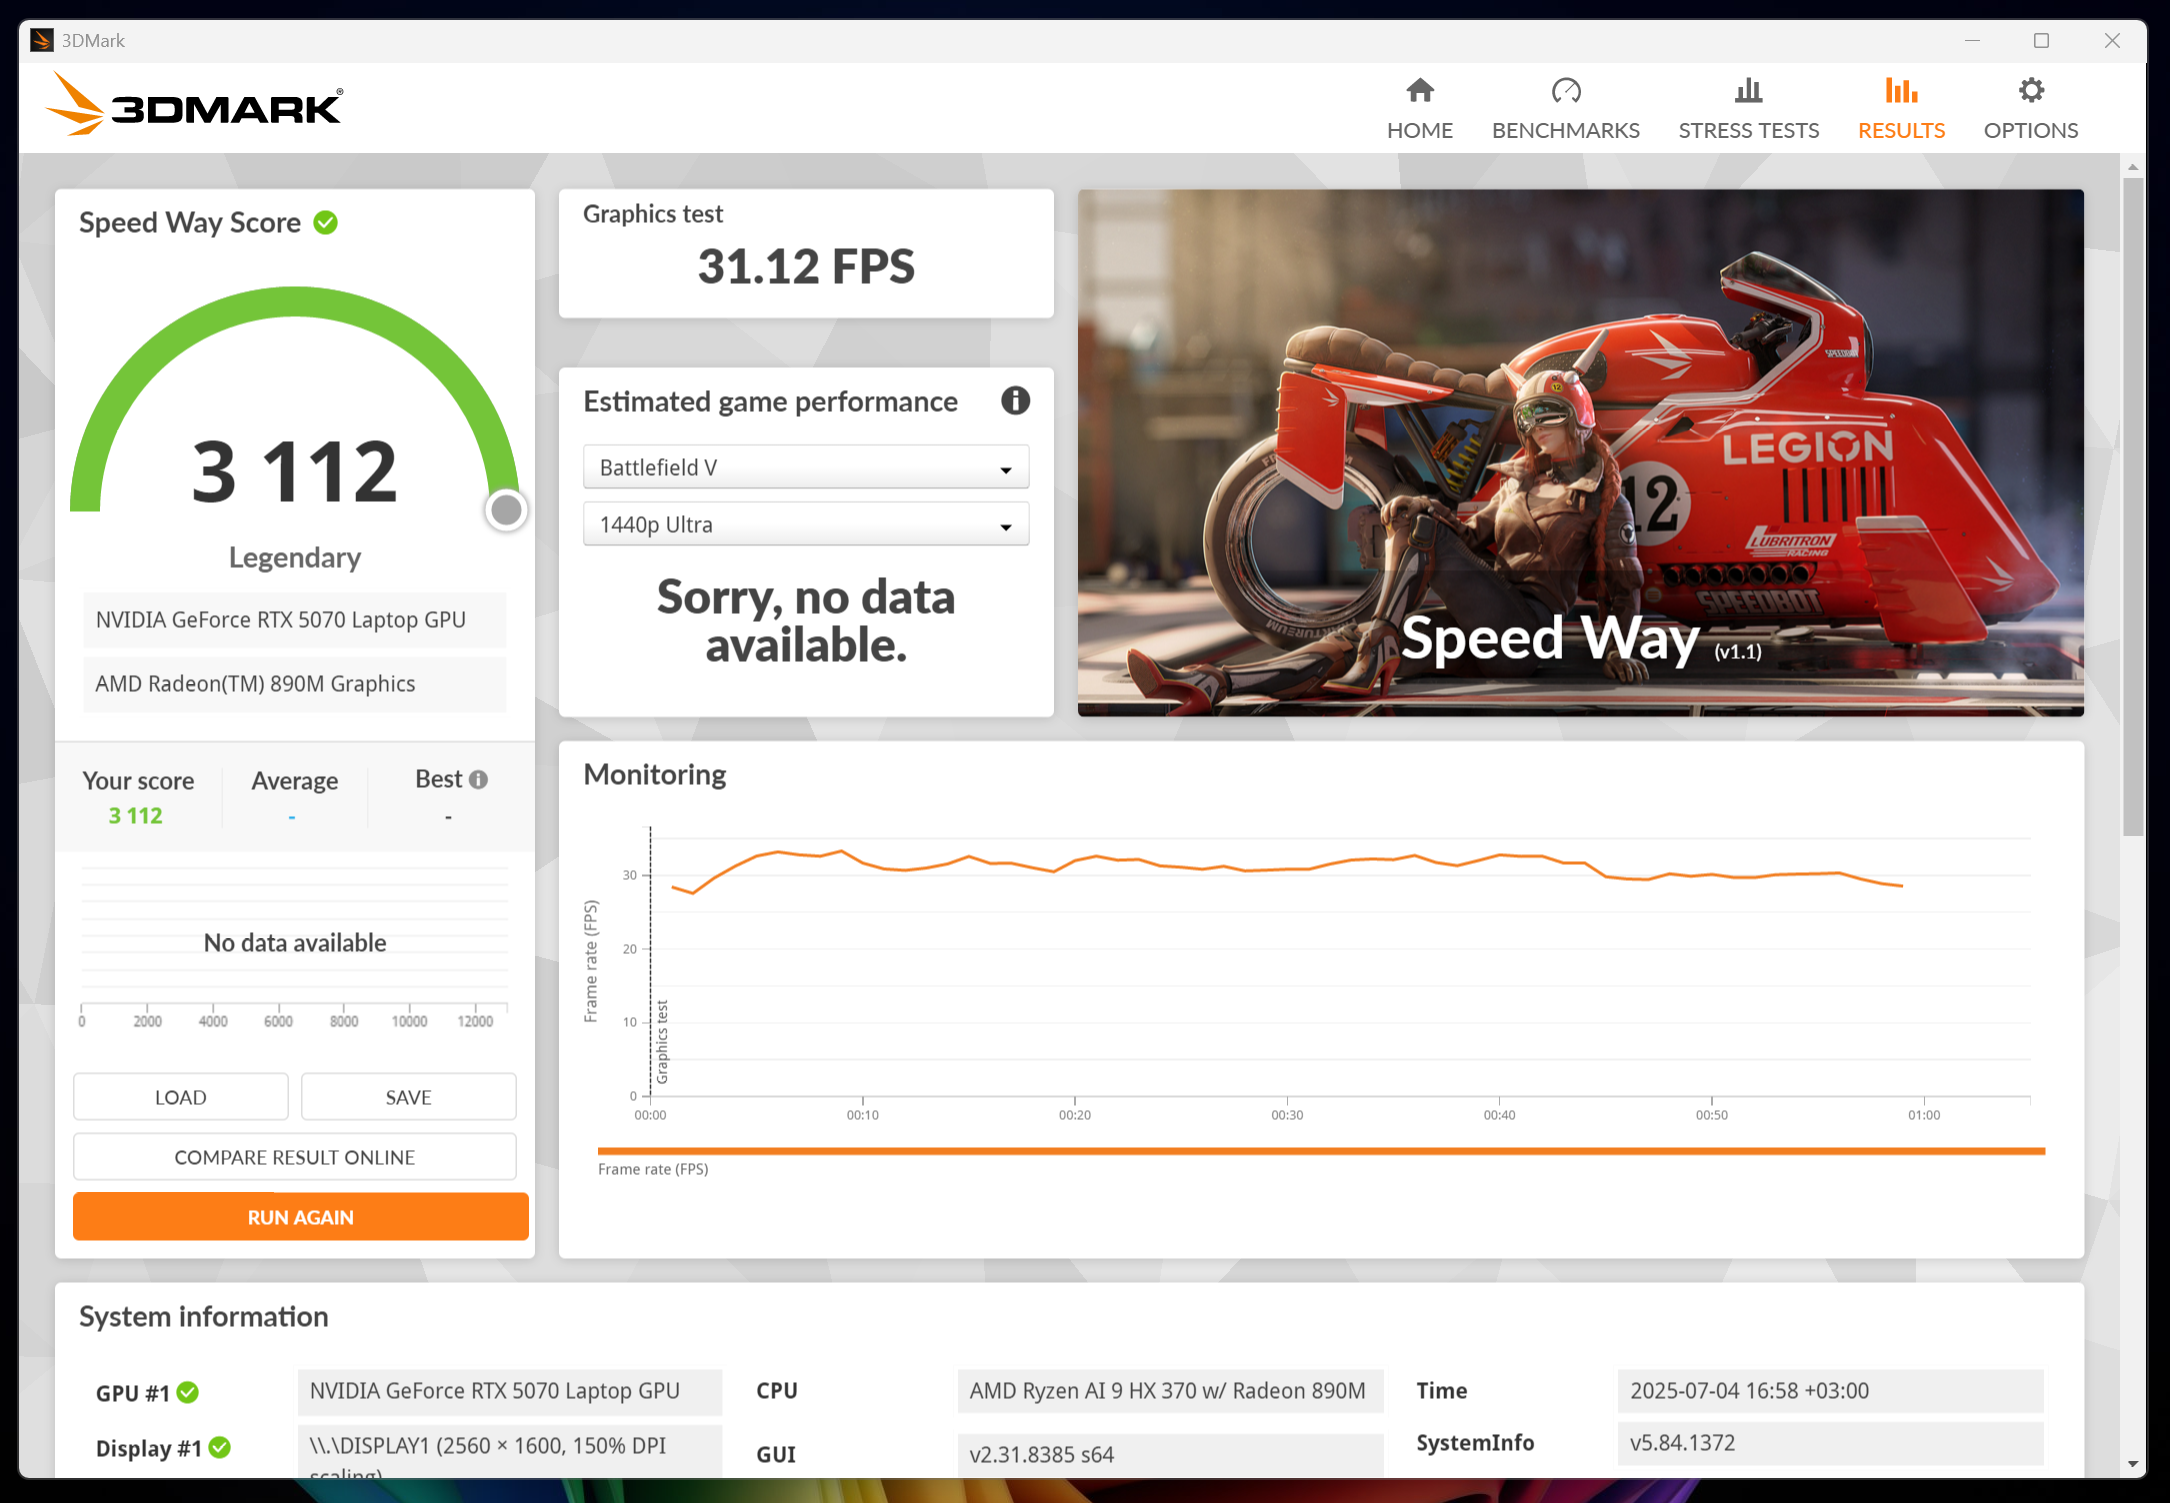
Task: Click the vertical scrollbar thumb
Action: coord(2132,507)
